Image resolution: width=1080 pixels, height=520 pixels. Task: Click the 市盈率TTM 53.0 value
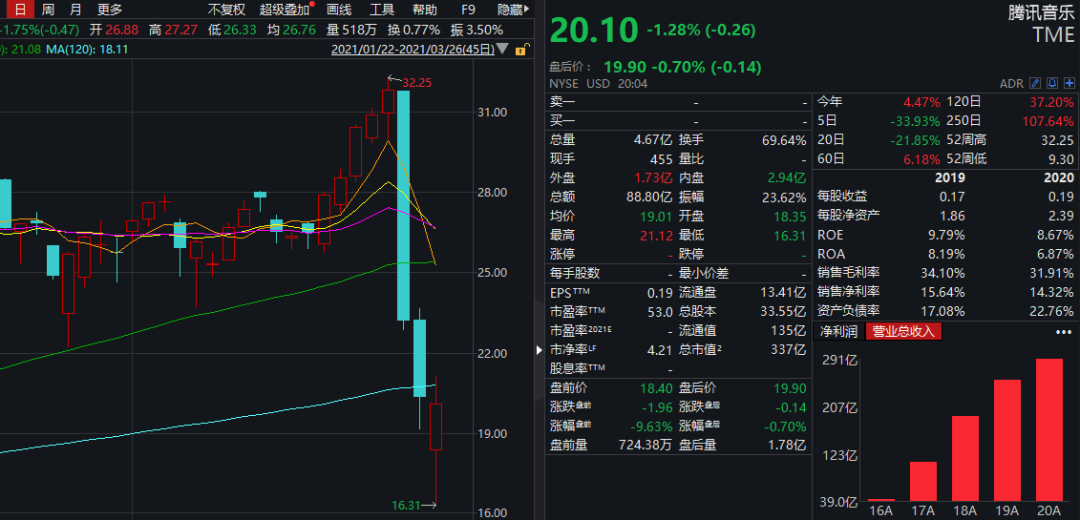click(x=660, y=311)
